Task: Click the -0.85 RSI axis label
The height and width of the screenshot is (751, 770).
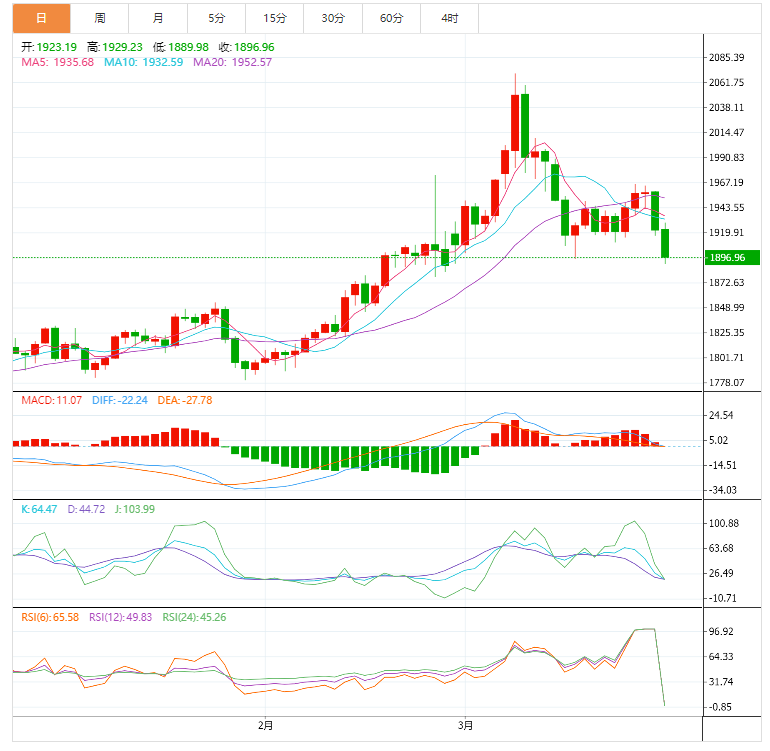Action: 722,707
